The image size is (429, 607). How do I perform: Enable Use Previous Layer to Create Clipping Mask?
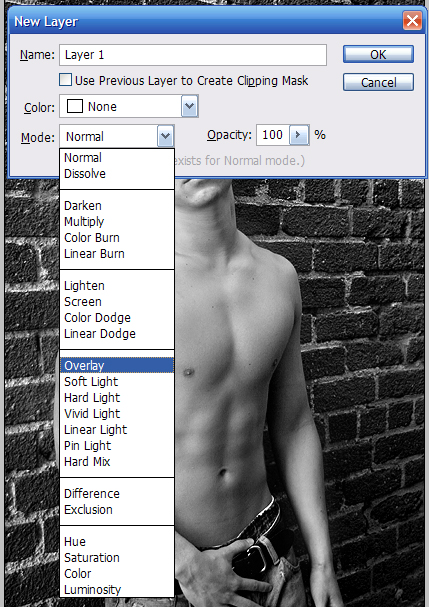[x=65, y=80]
